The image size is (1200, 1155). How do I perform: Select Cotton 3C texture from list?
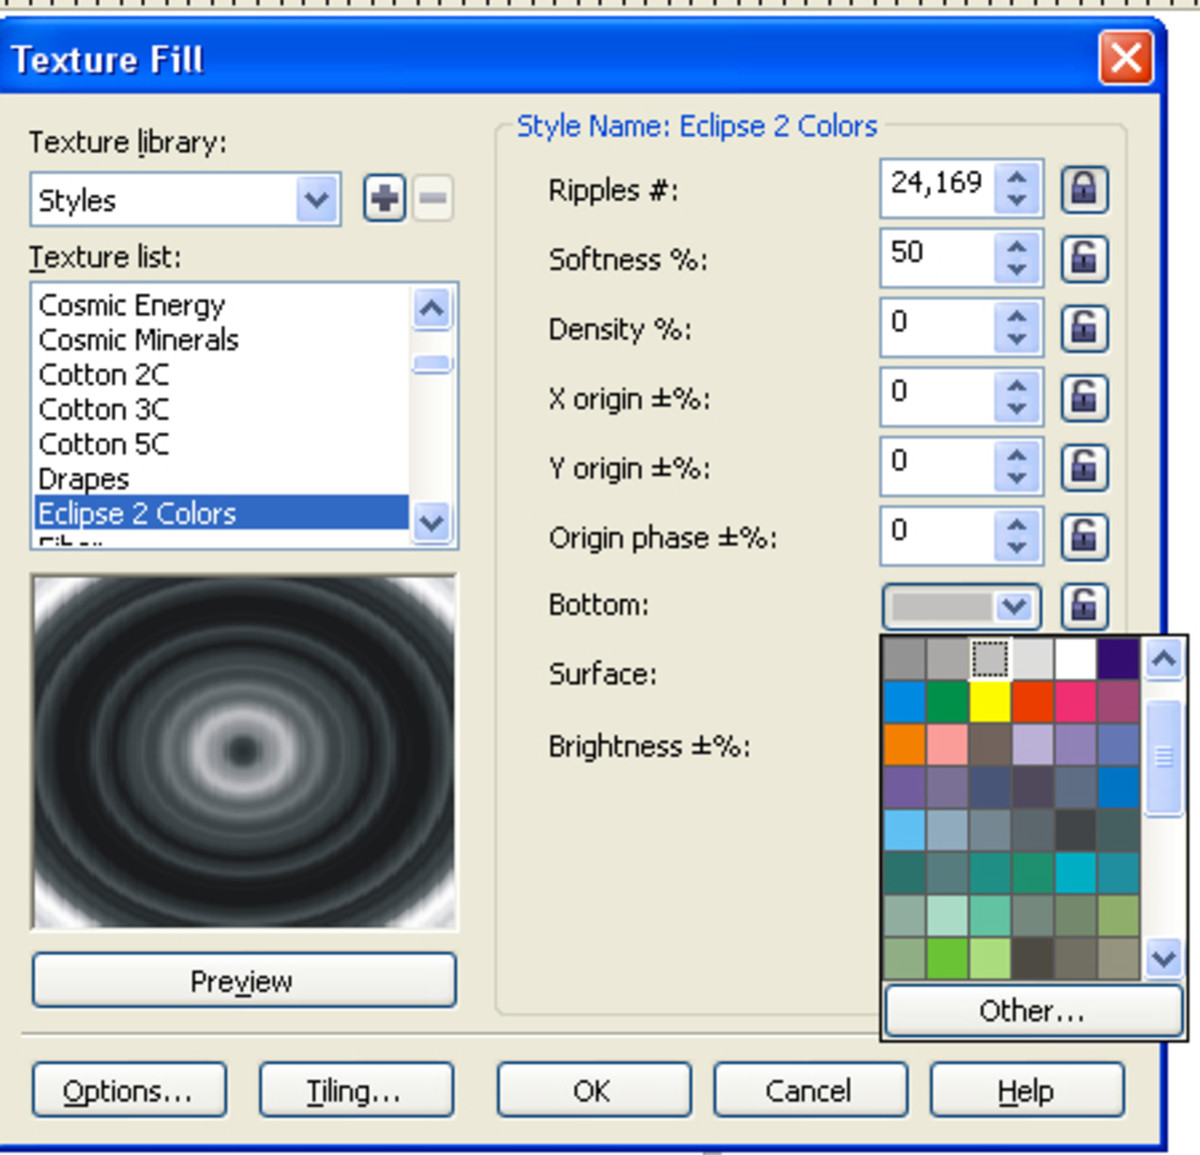104,410
